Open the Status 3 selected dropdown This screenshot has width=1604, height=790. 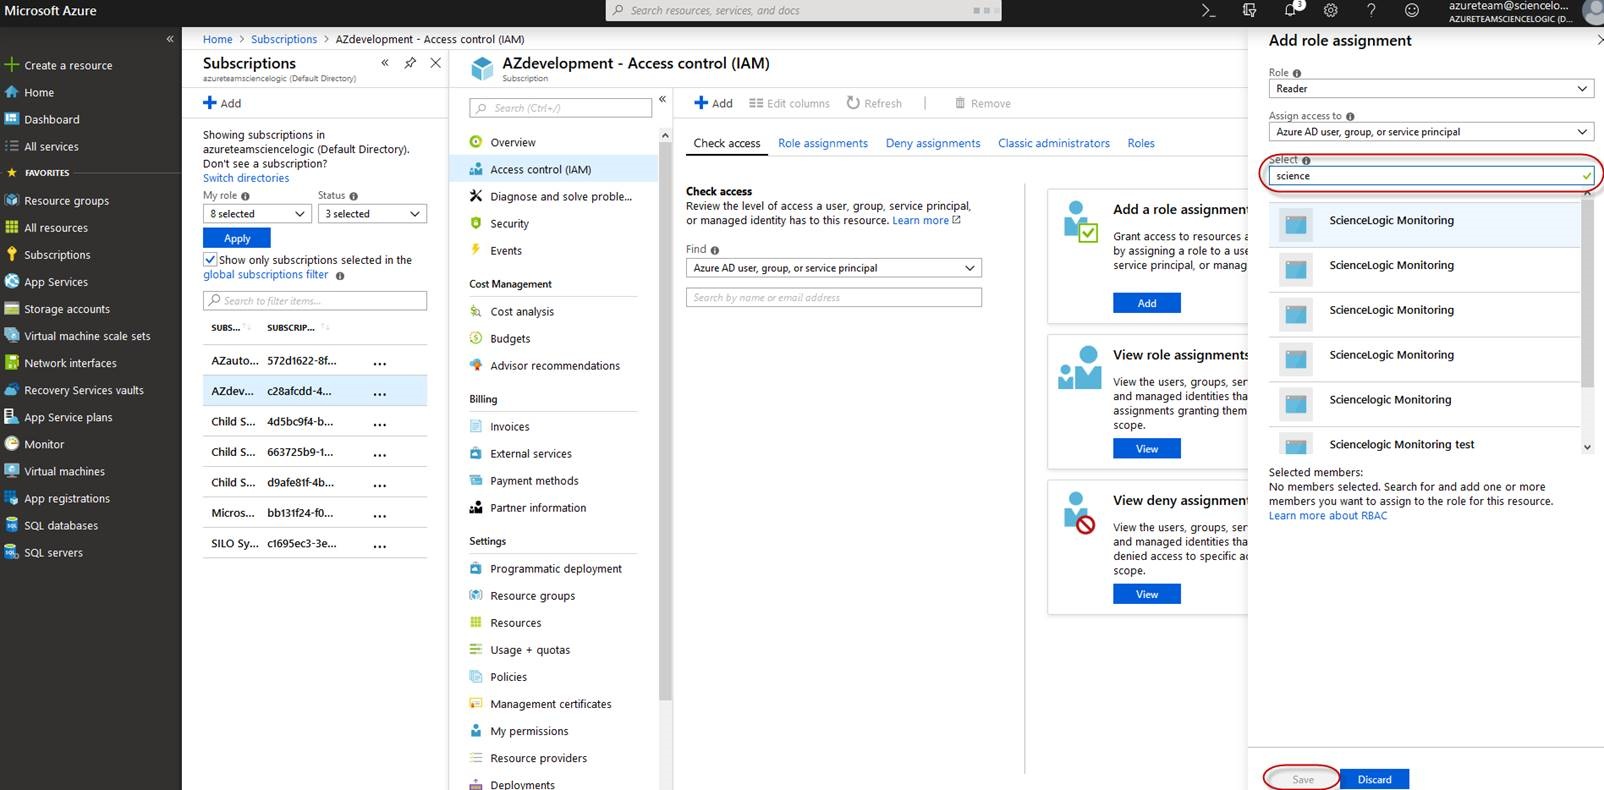[x=372, y=214]
